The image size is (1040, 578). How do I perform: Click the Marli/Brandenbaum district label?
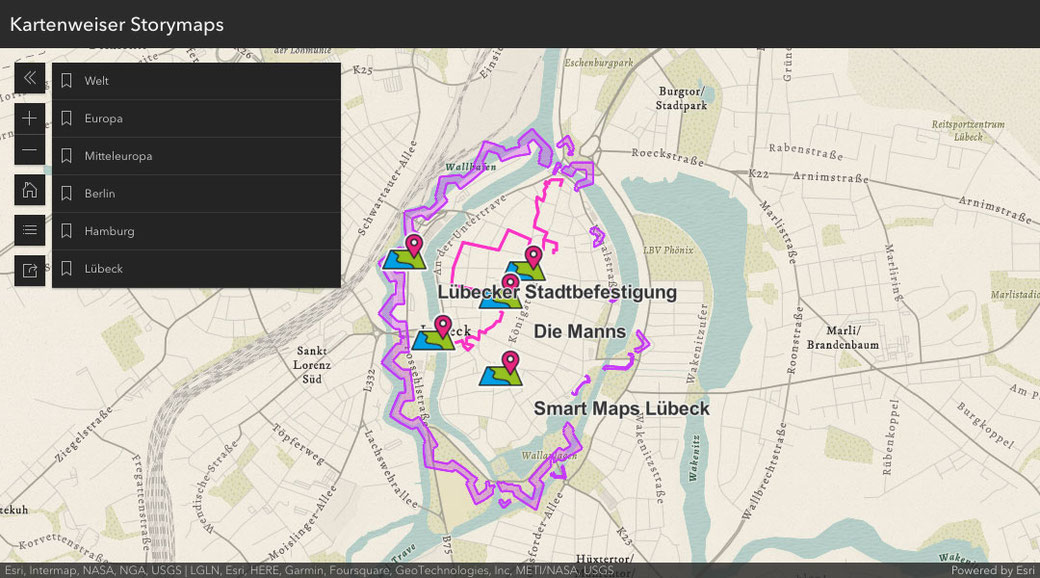(x=843, y=338)
